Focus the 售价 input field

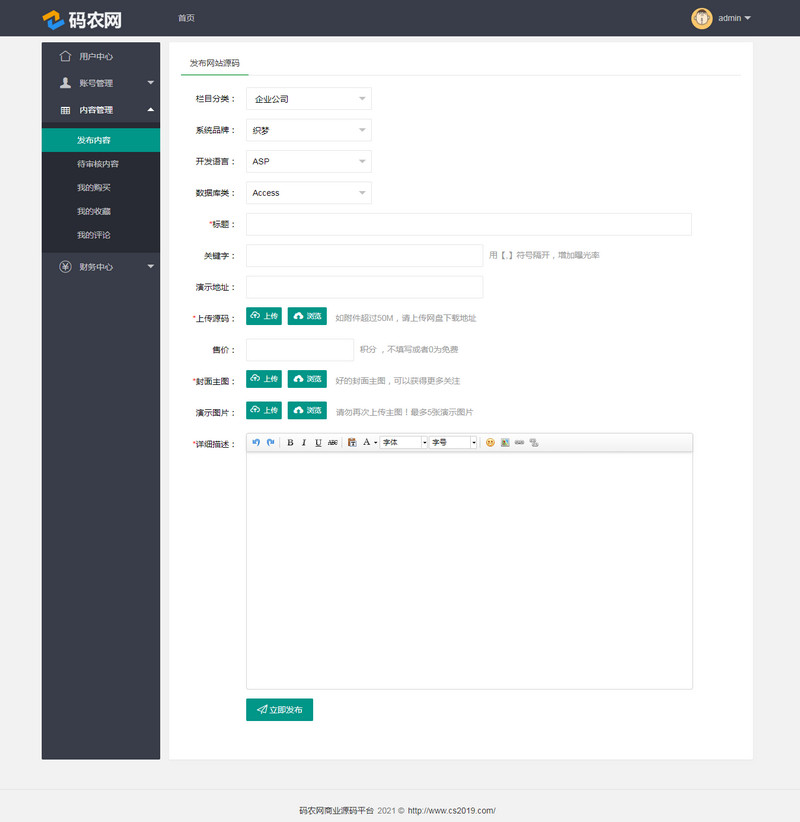[x=300, y=350]
